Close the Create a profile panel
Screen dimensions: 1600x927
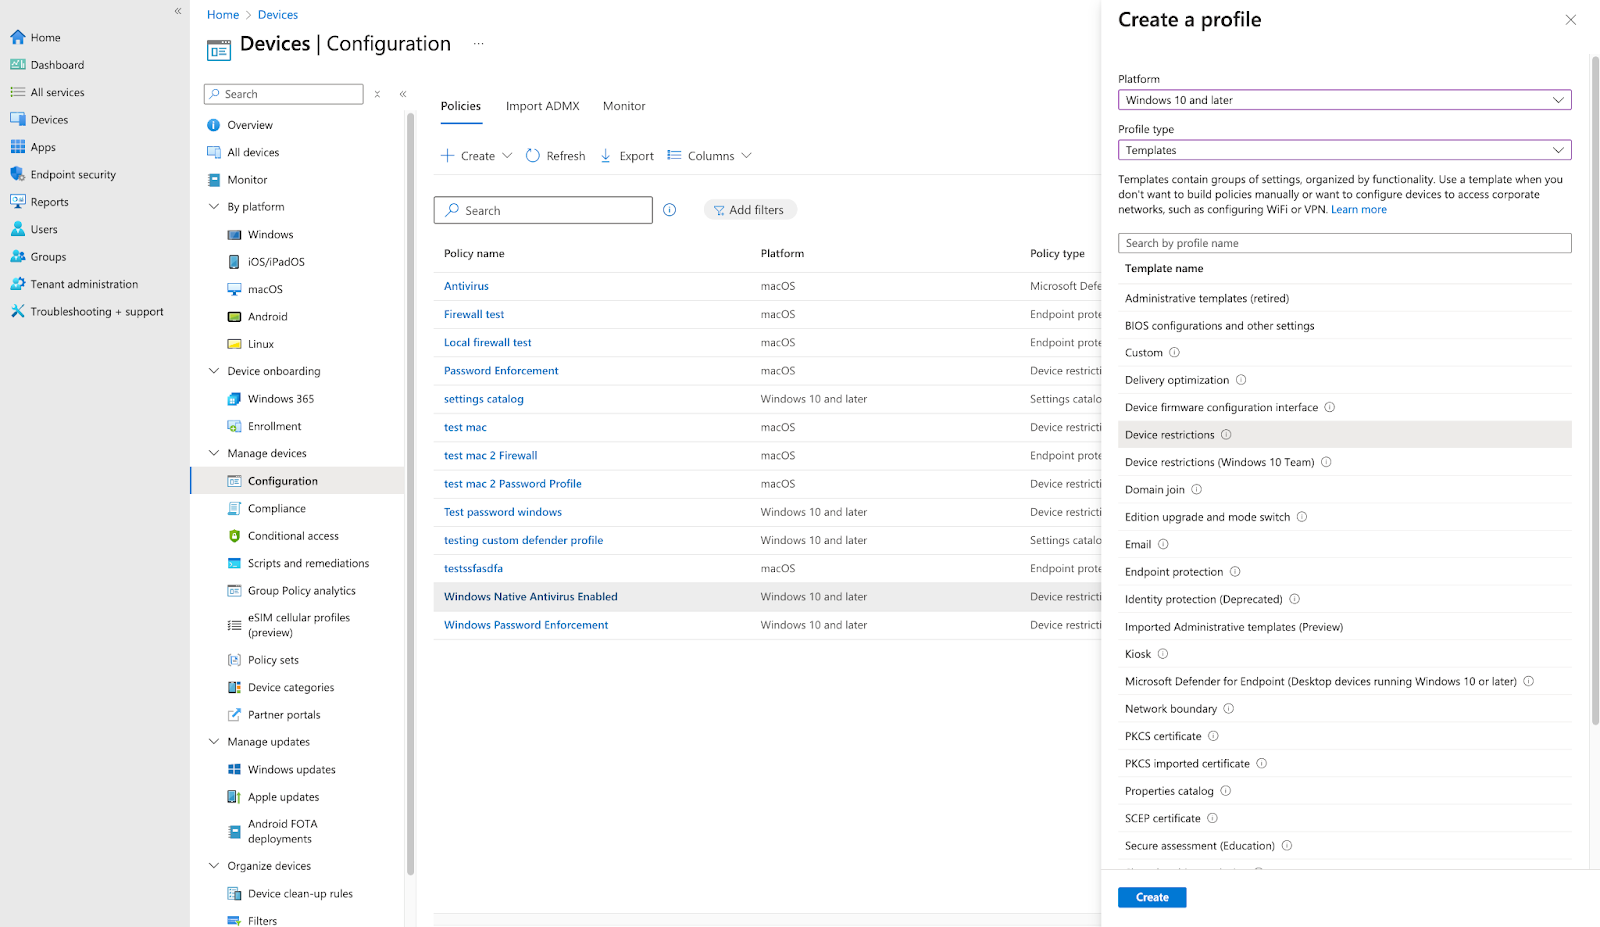pyautogui.click(x=1571, y=20)
